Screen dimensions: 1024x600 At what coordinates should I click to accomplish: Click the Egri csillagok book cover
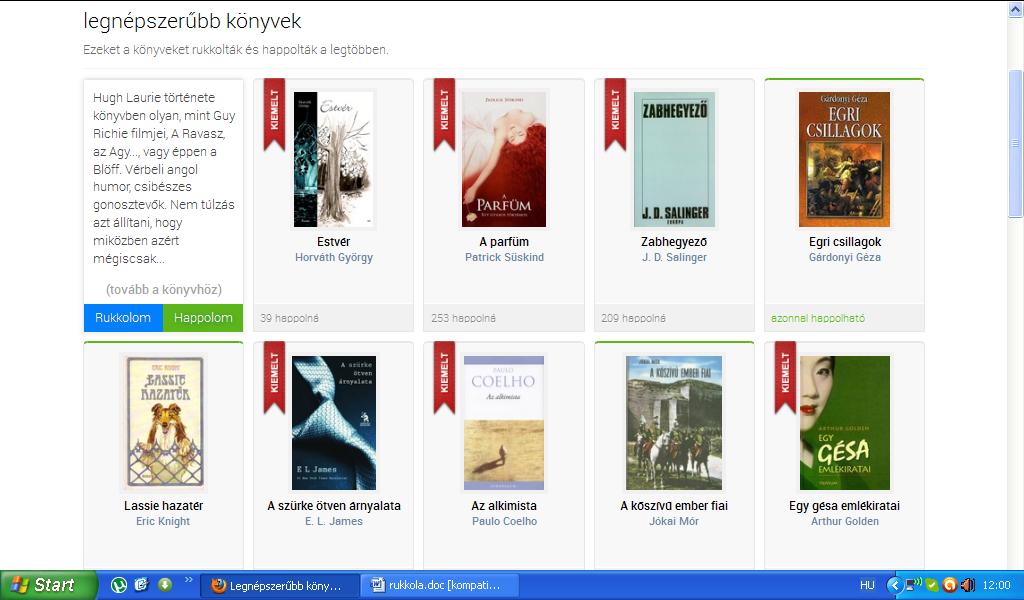[844, 159]
